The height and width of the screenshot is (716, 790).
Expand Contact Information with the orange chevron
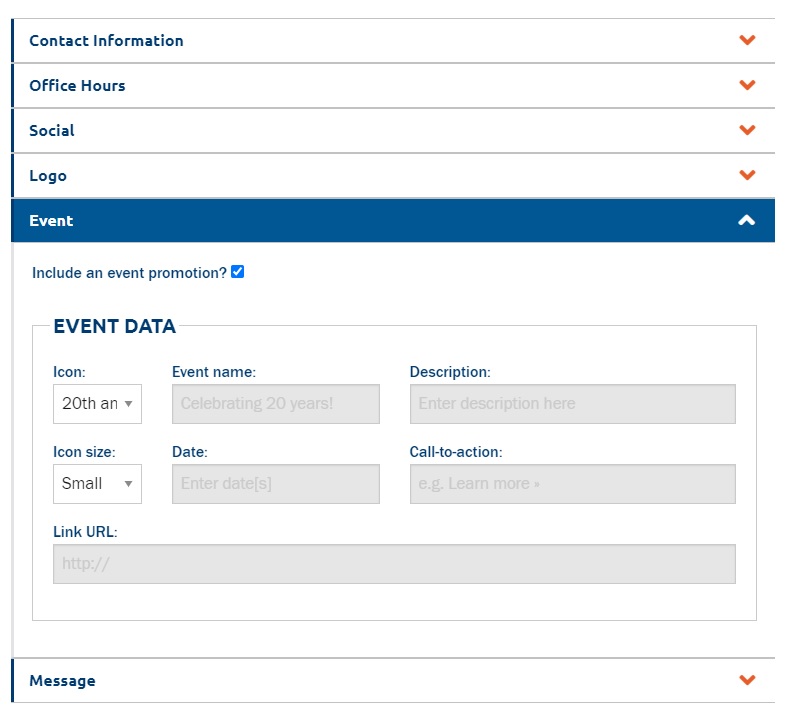point(747,40)
